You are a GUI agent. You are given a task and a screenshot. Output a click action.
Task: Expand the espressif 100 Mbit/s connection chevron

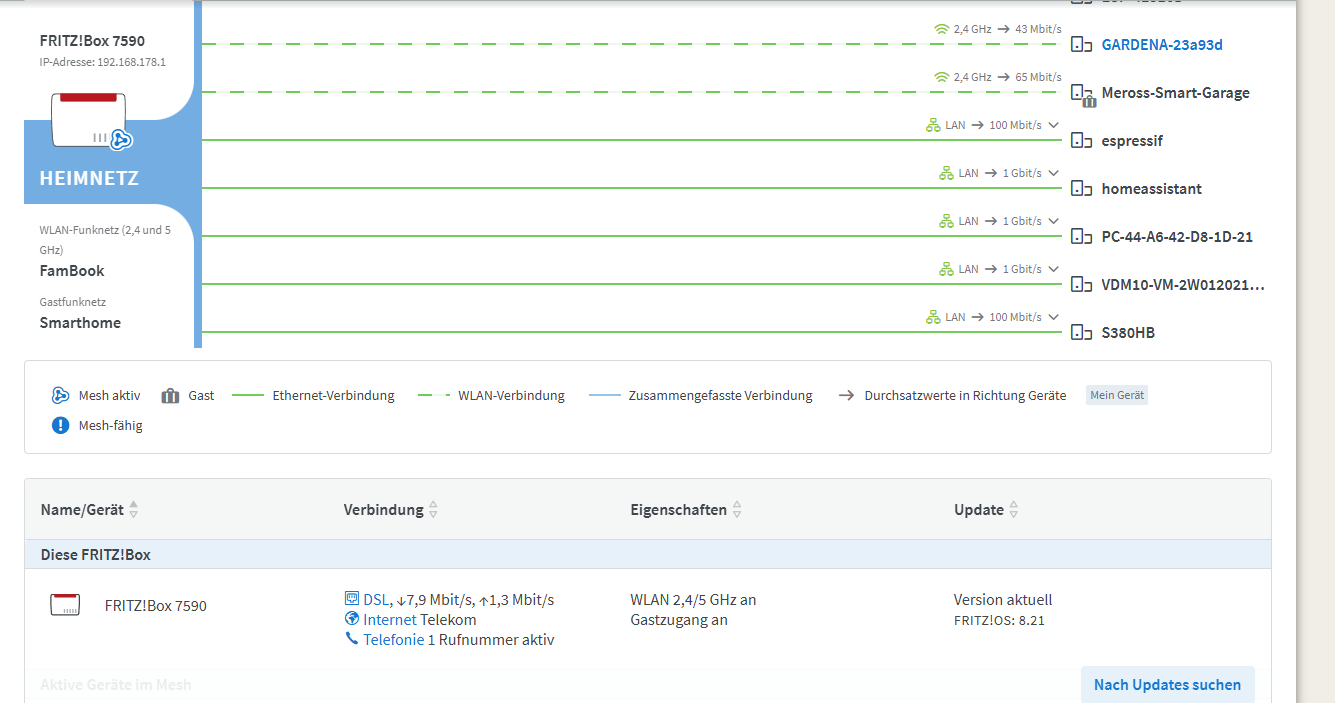1052,125
